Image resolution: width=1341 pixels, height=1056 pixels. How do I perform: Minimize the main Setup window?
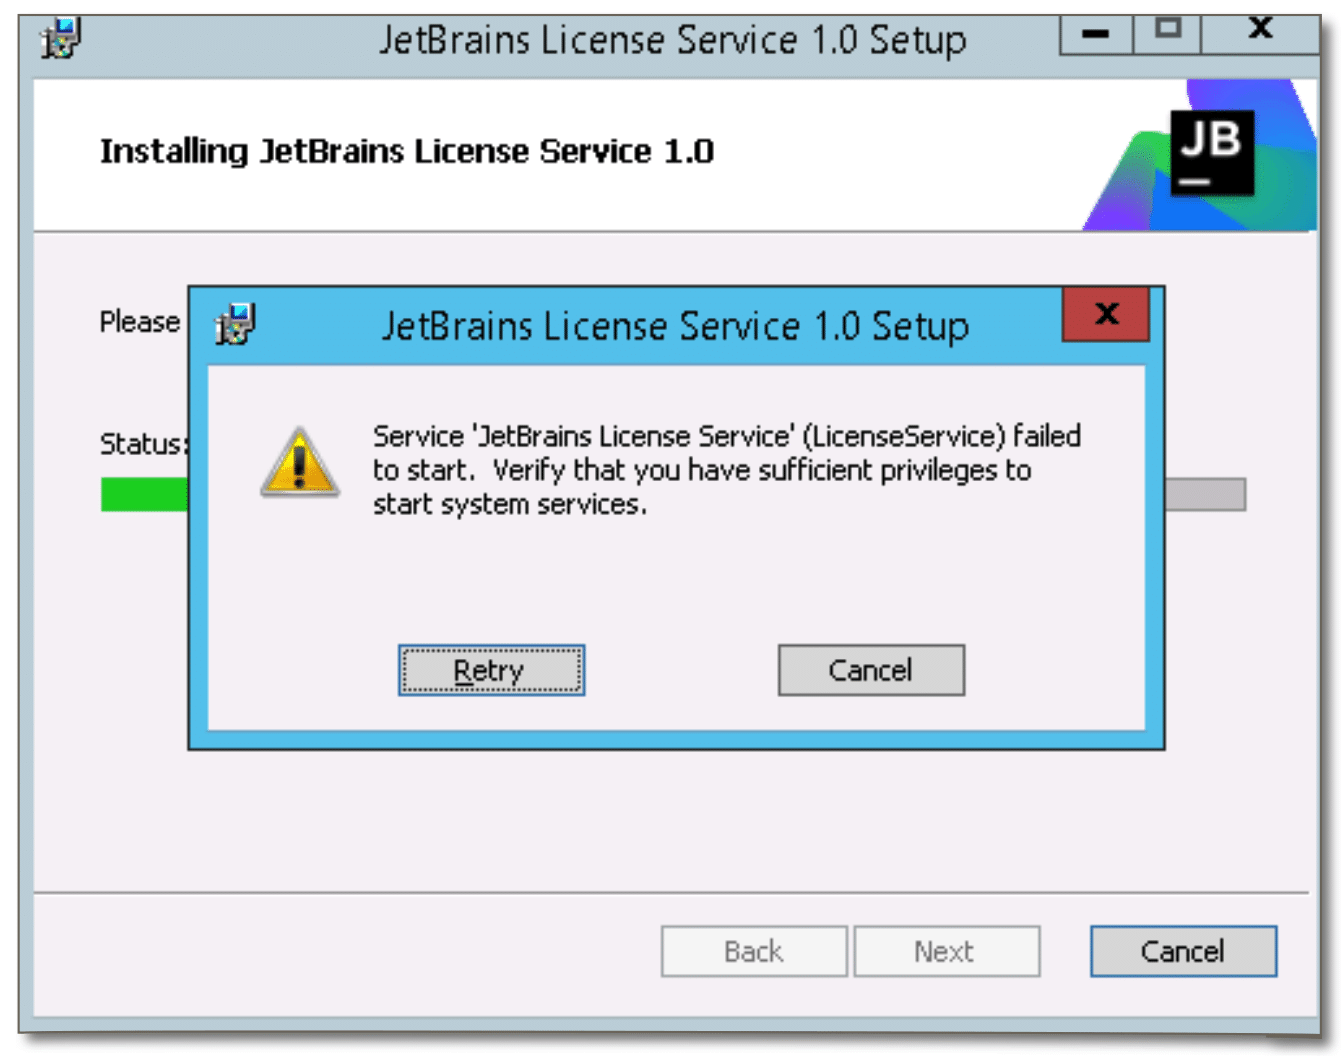point(1096,34)
